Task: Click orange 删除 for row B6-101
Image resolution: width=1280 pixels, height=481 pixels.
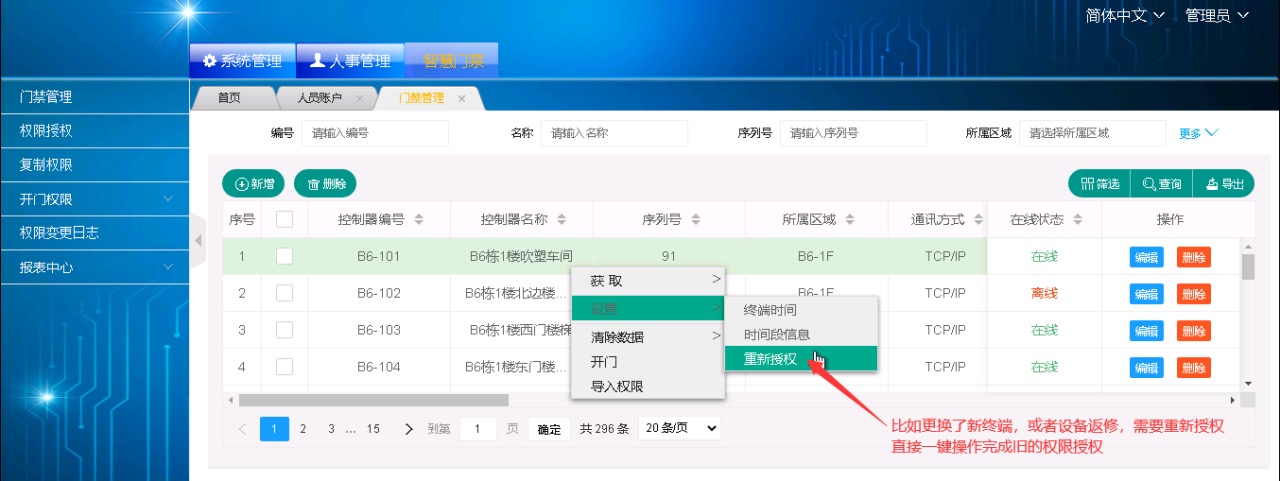Action: [x=1194, y=257]
